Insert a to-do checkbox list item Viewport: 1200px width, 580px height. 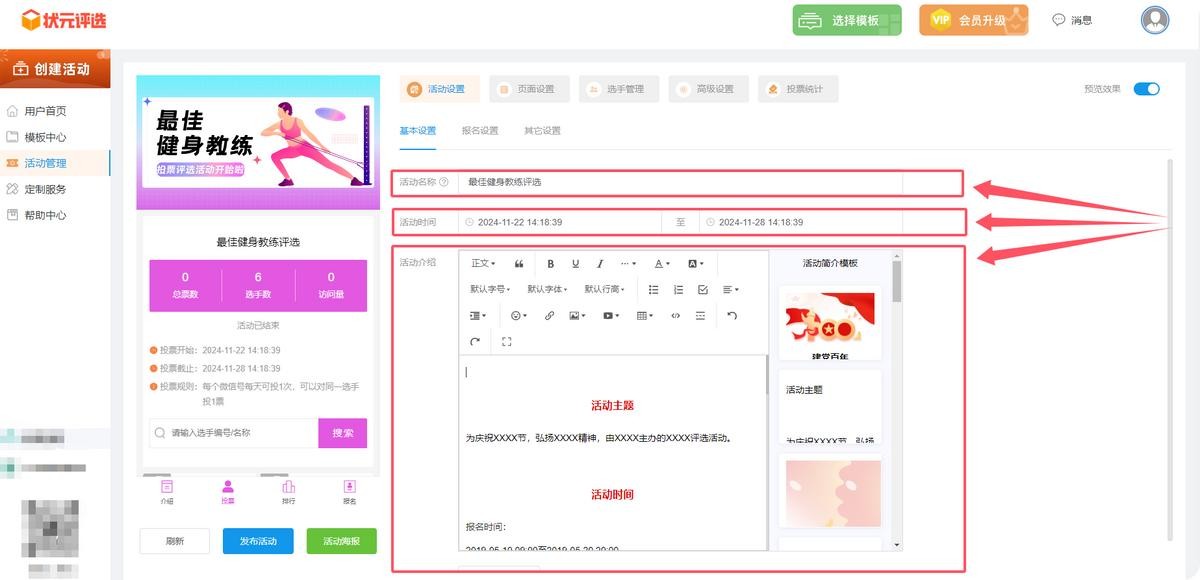point(703,290)
